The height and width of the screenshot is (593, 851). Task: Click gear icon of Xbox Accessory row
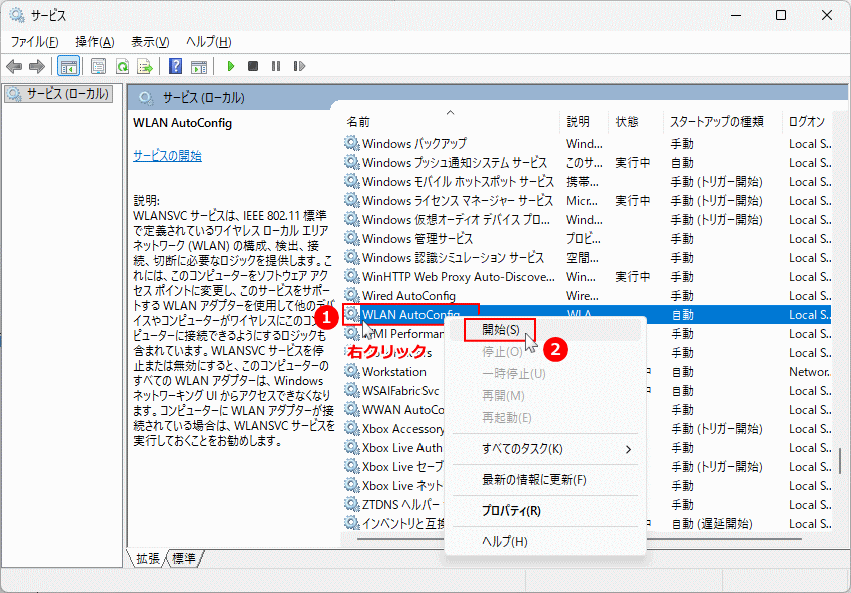point(352,428)
